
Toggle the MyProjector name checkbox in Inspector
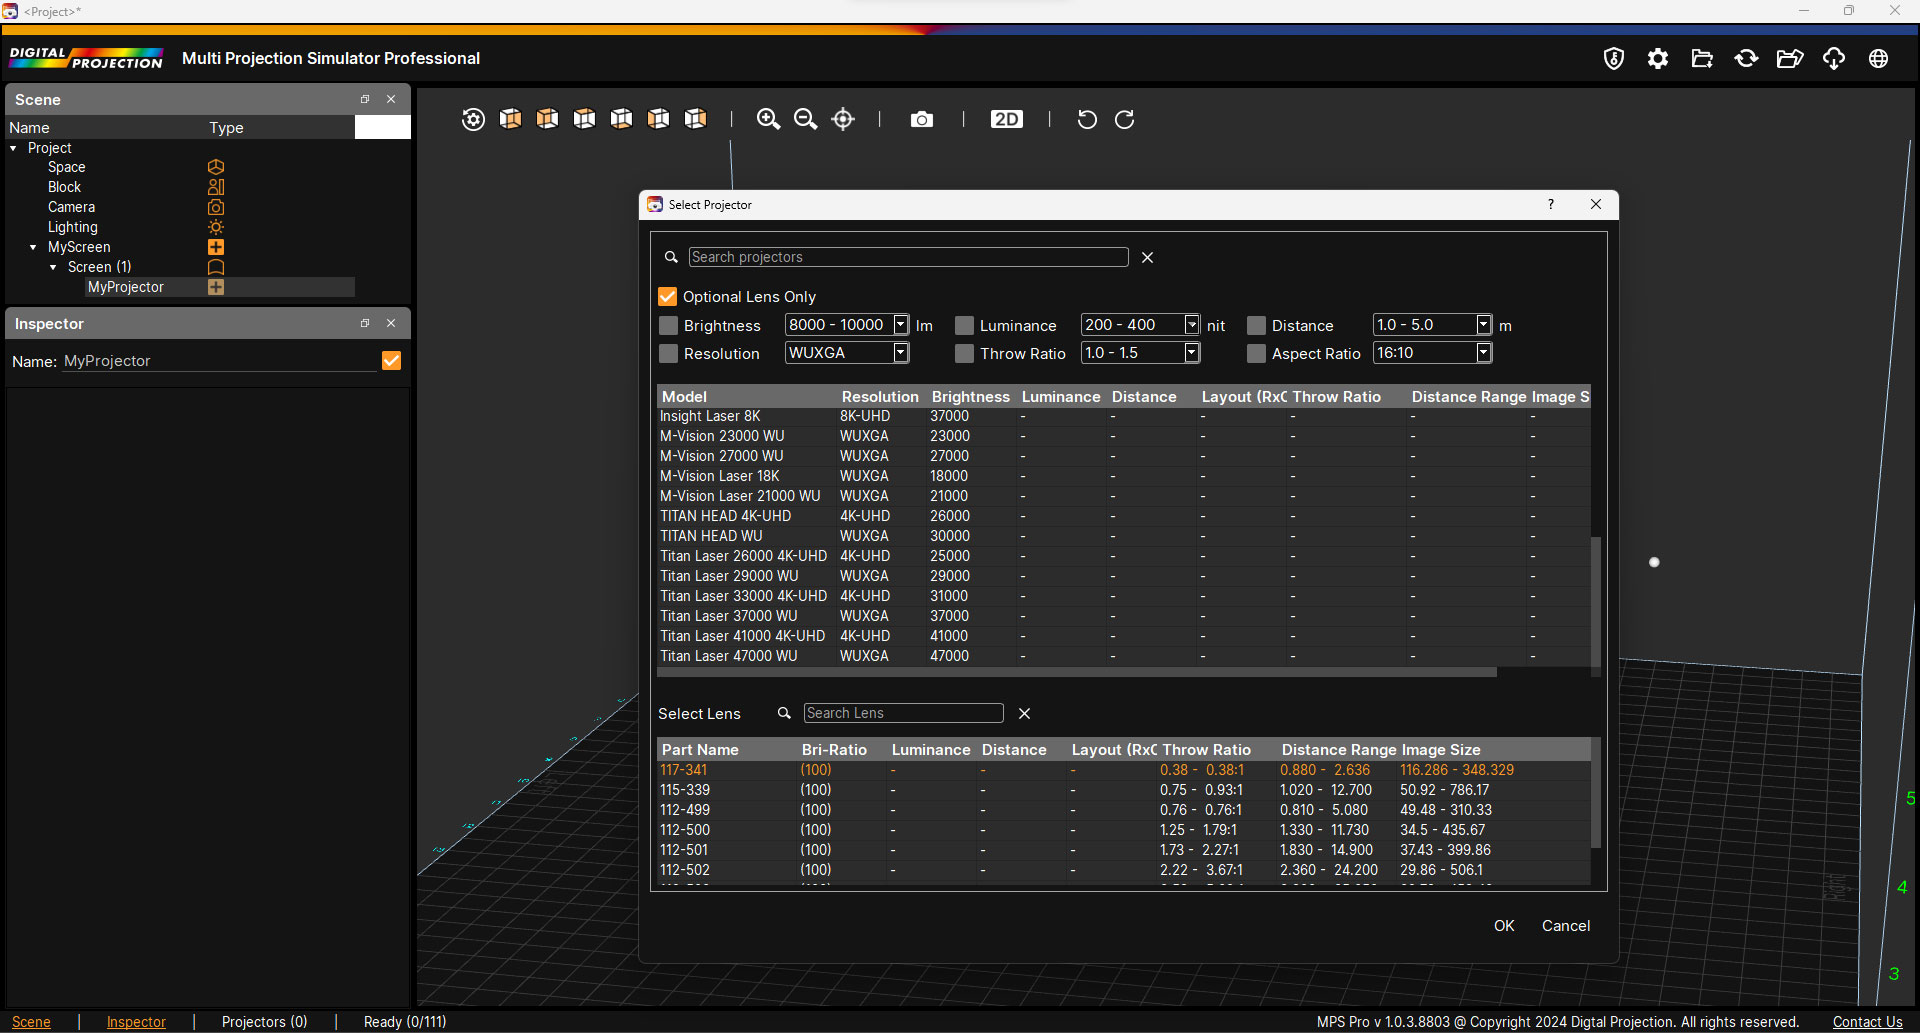[392, 360]
